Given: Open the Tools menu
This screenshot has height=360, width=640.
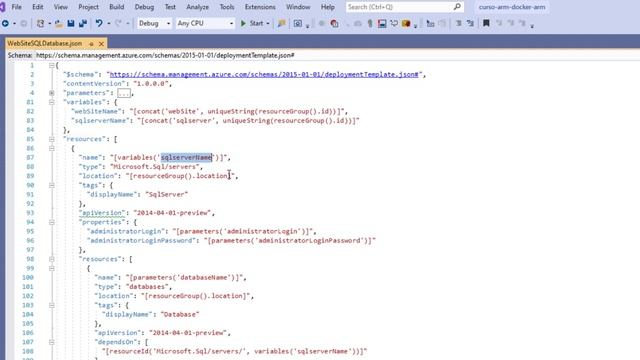Looking at the screenshot, I should [227, 7].
